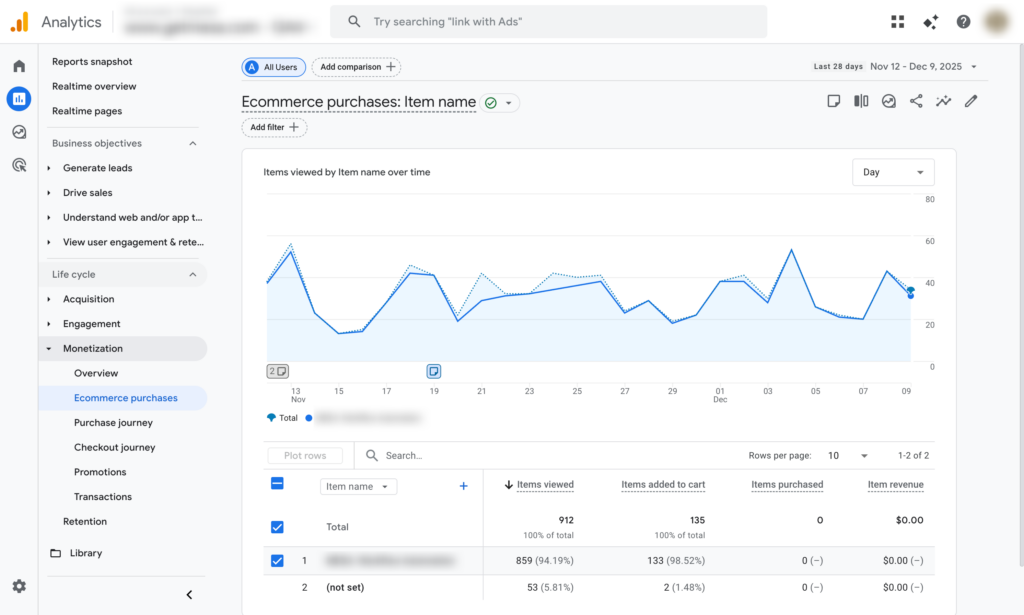Open Monetization Overview report

96,373
